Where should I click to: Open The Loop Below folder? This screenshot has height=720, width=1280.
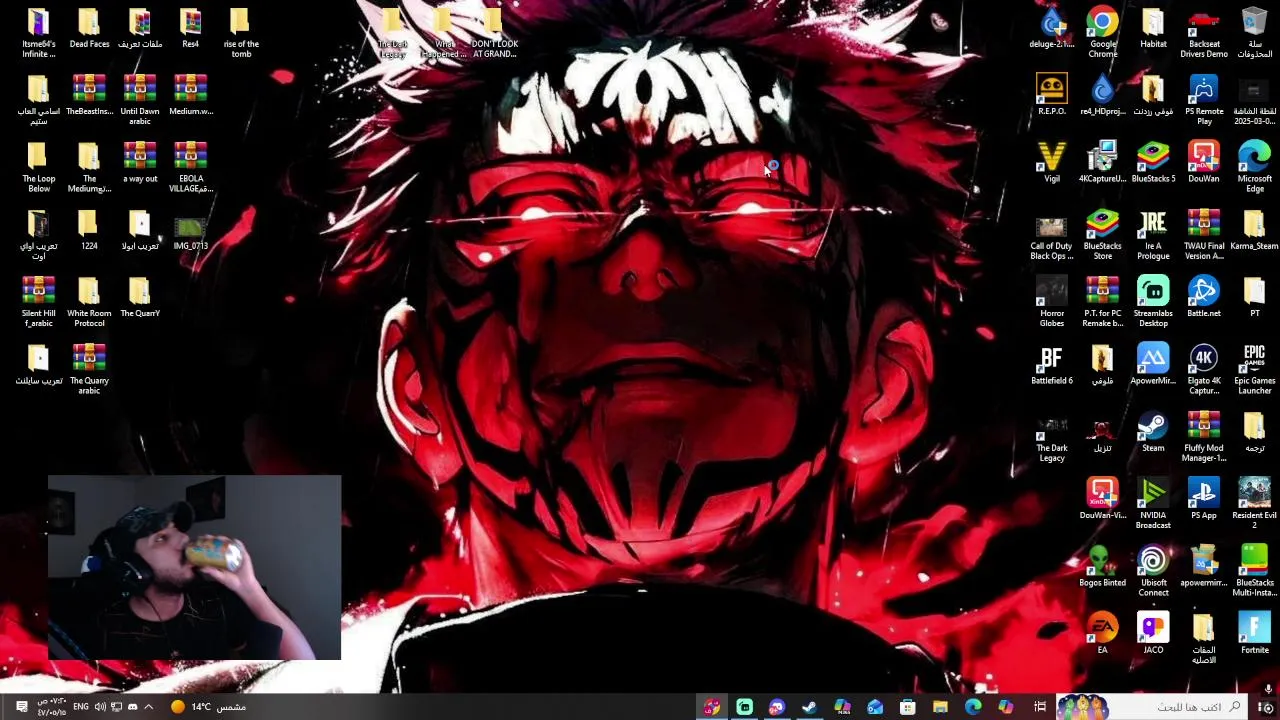point(38,167)
